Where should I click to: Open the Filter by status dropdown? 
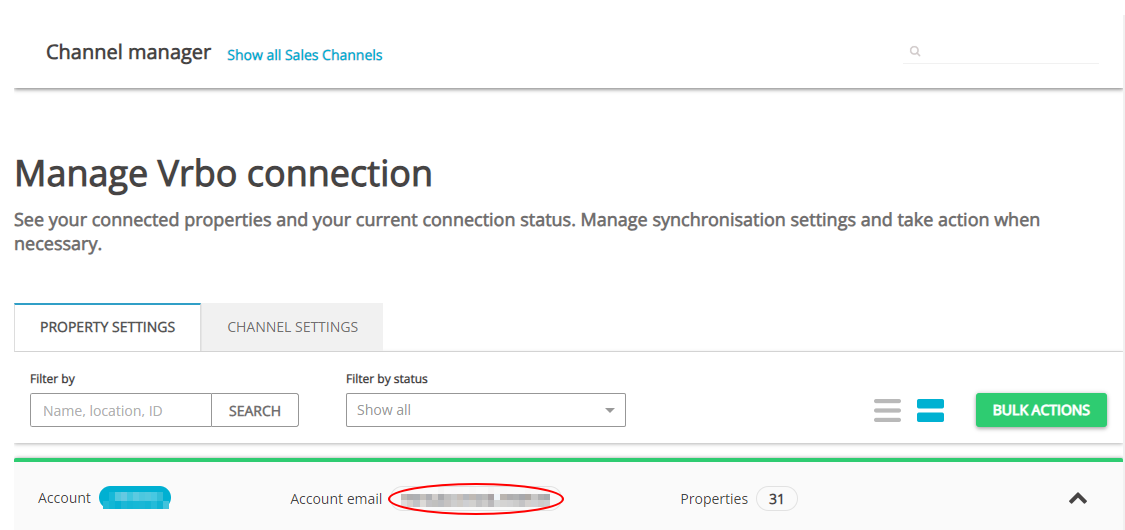(x=486, y=410)
